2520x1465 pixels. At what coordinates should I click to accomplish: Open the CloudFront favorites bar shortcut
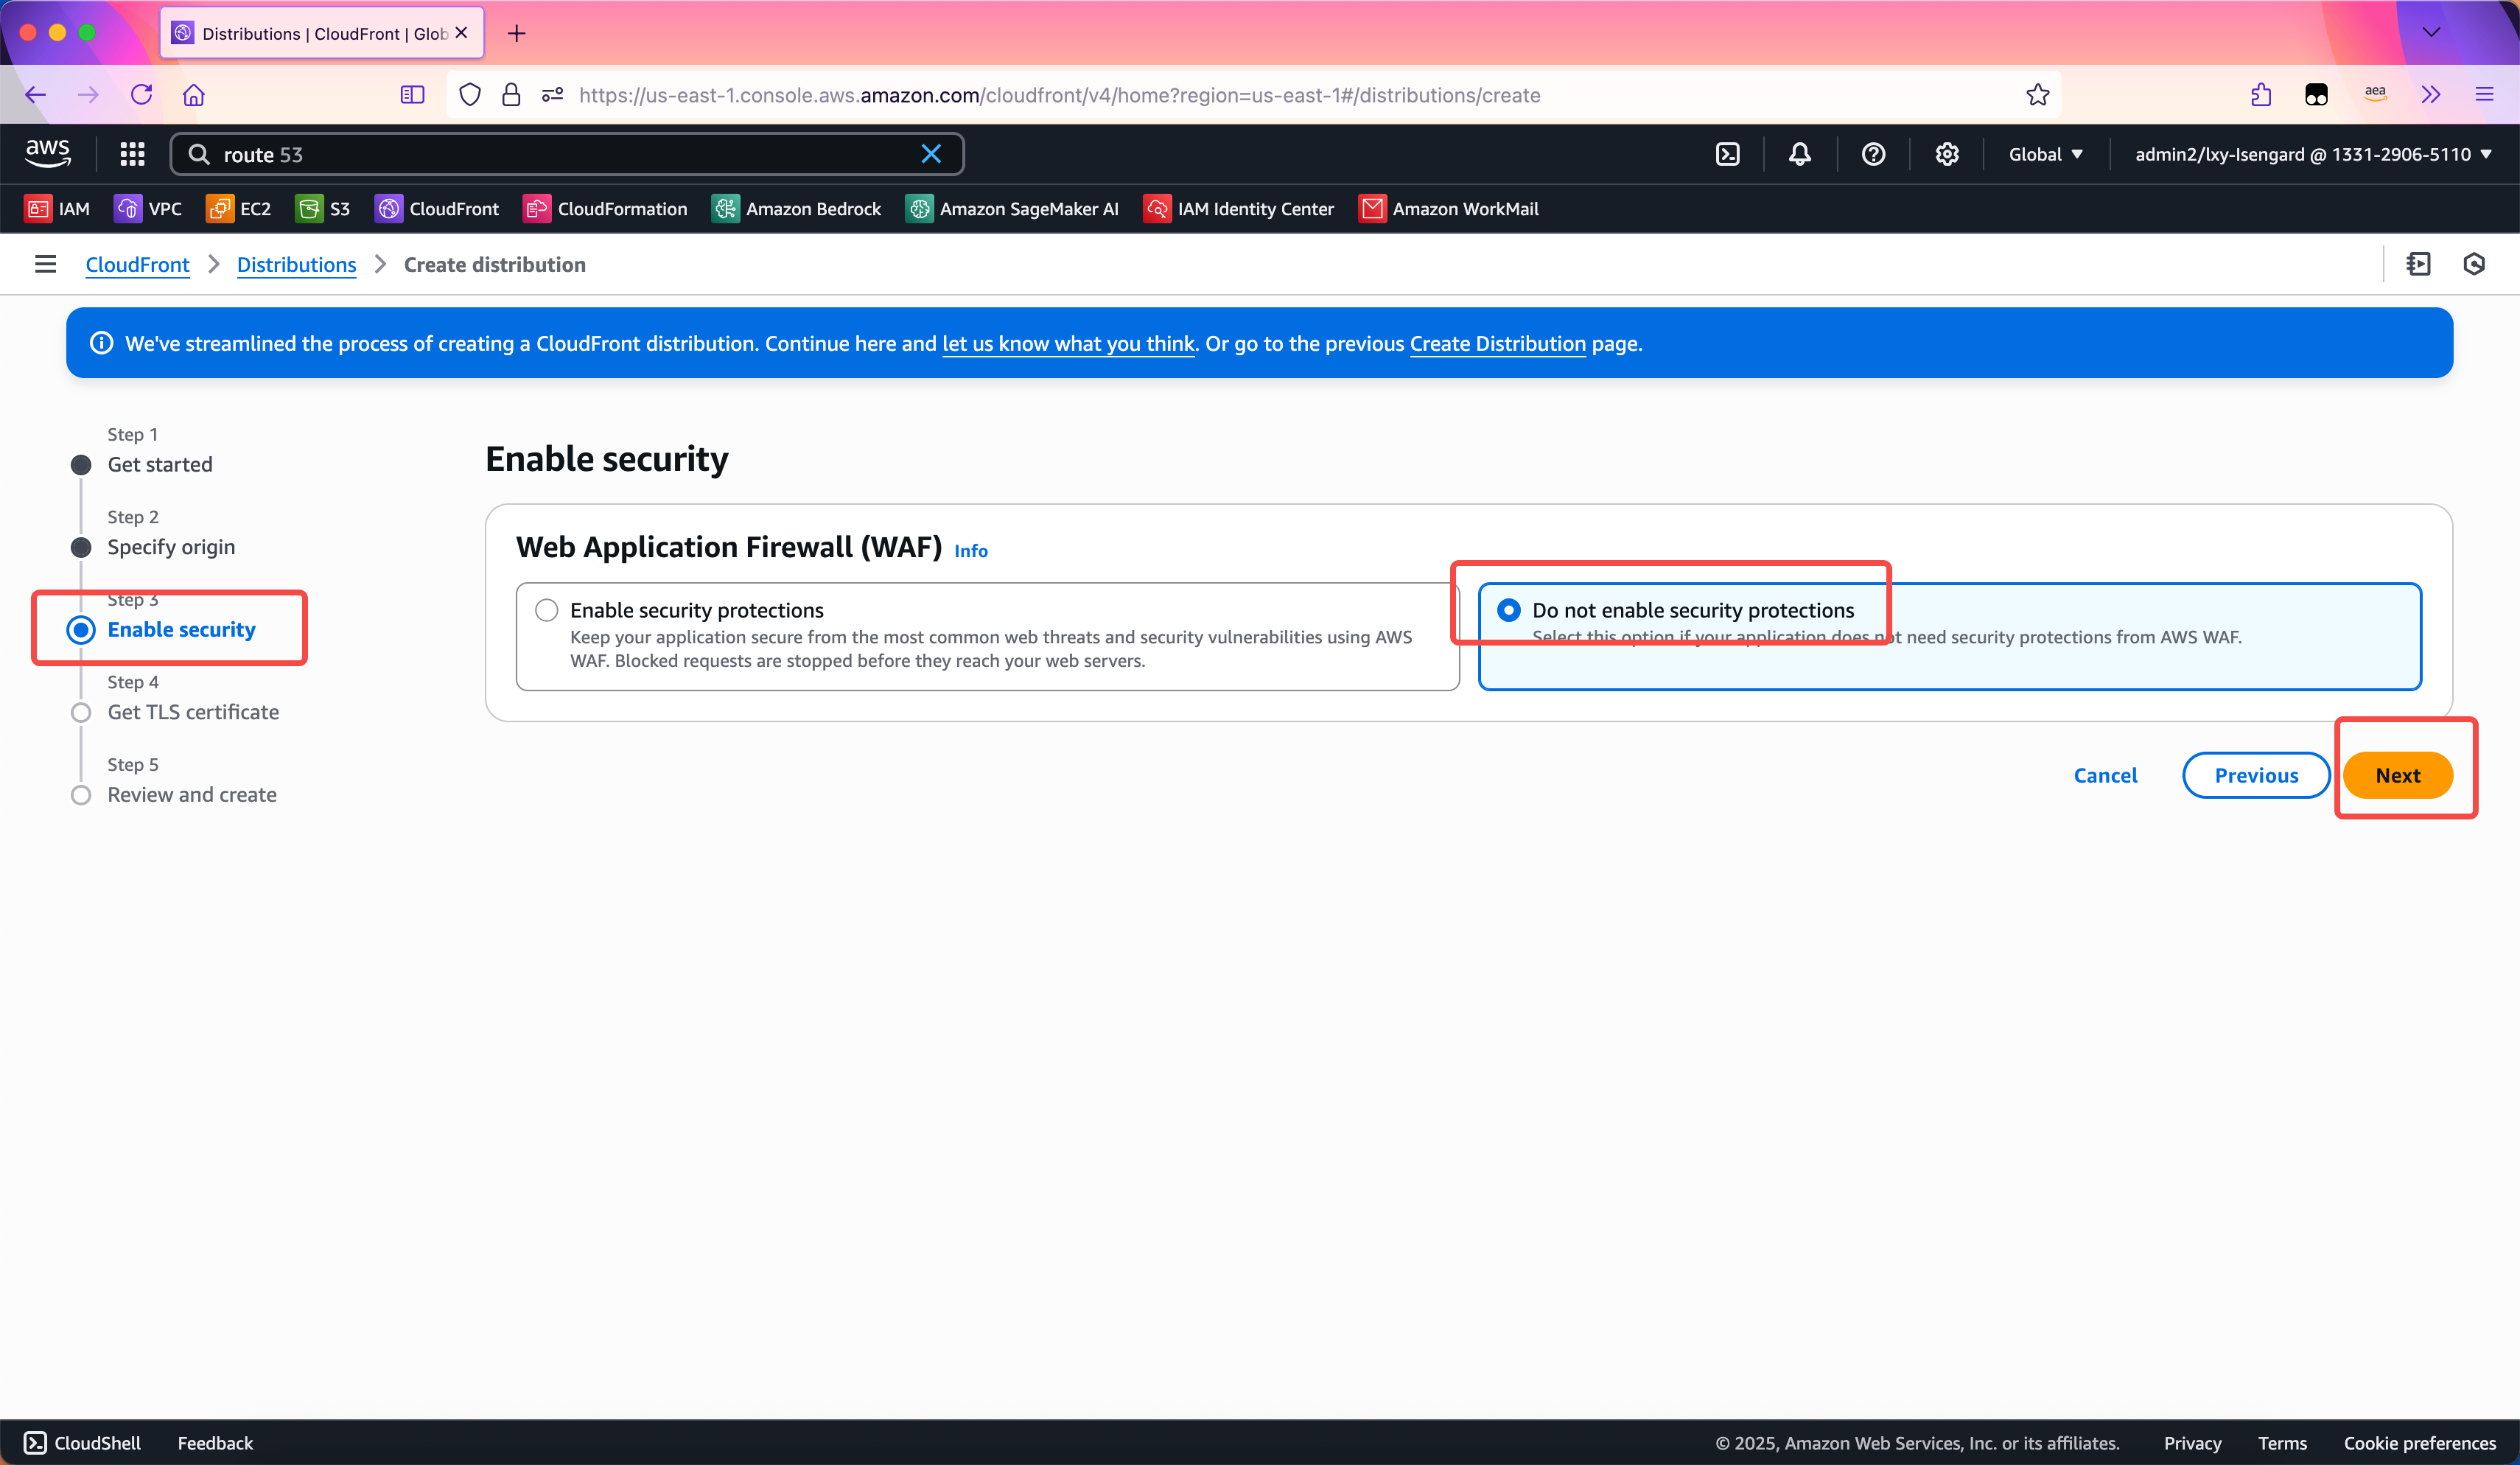point(436,209)
